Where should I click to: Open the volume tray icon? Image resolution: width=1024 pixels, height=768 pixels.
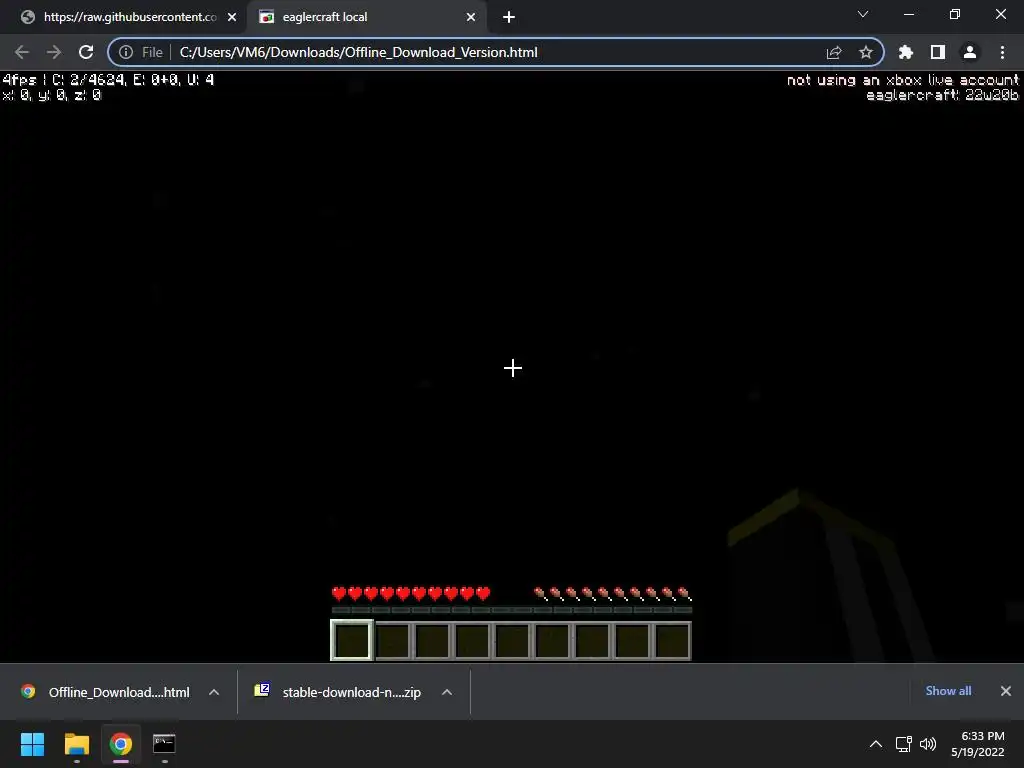tap(928, 744)
